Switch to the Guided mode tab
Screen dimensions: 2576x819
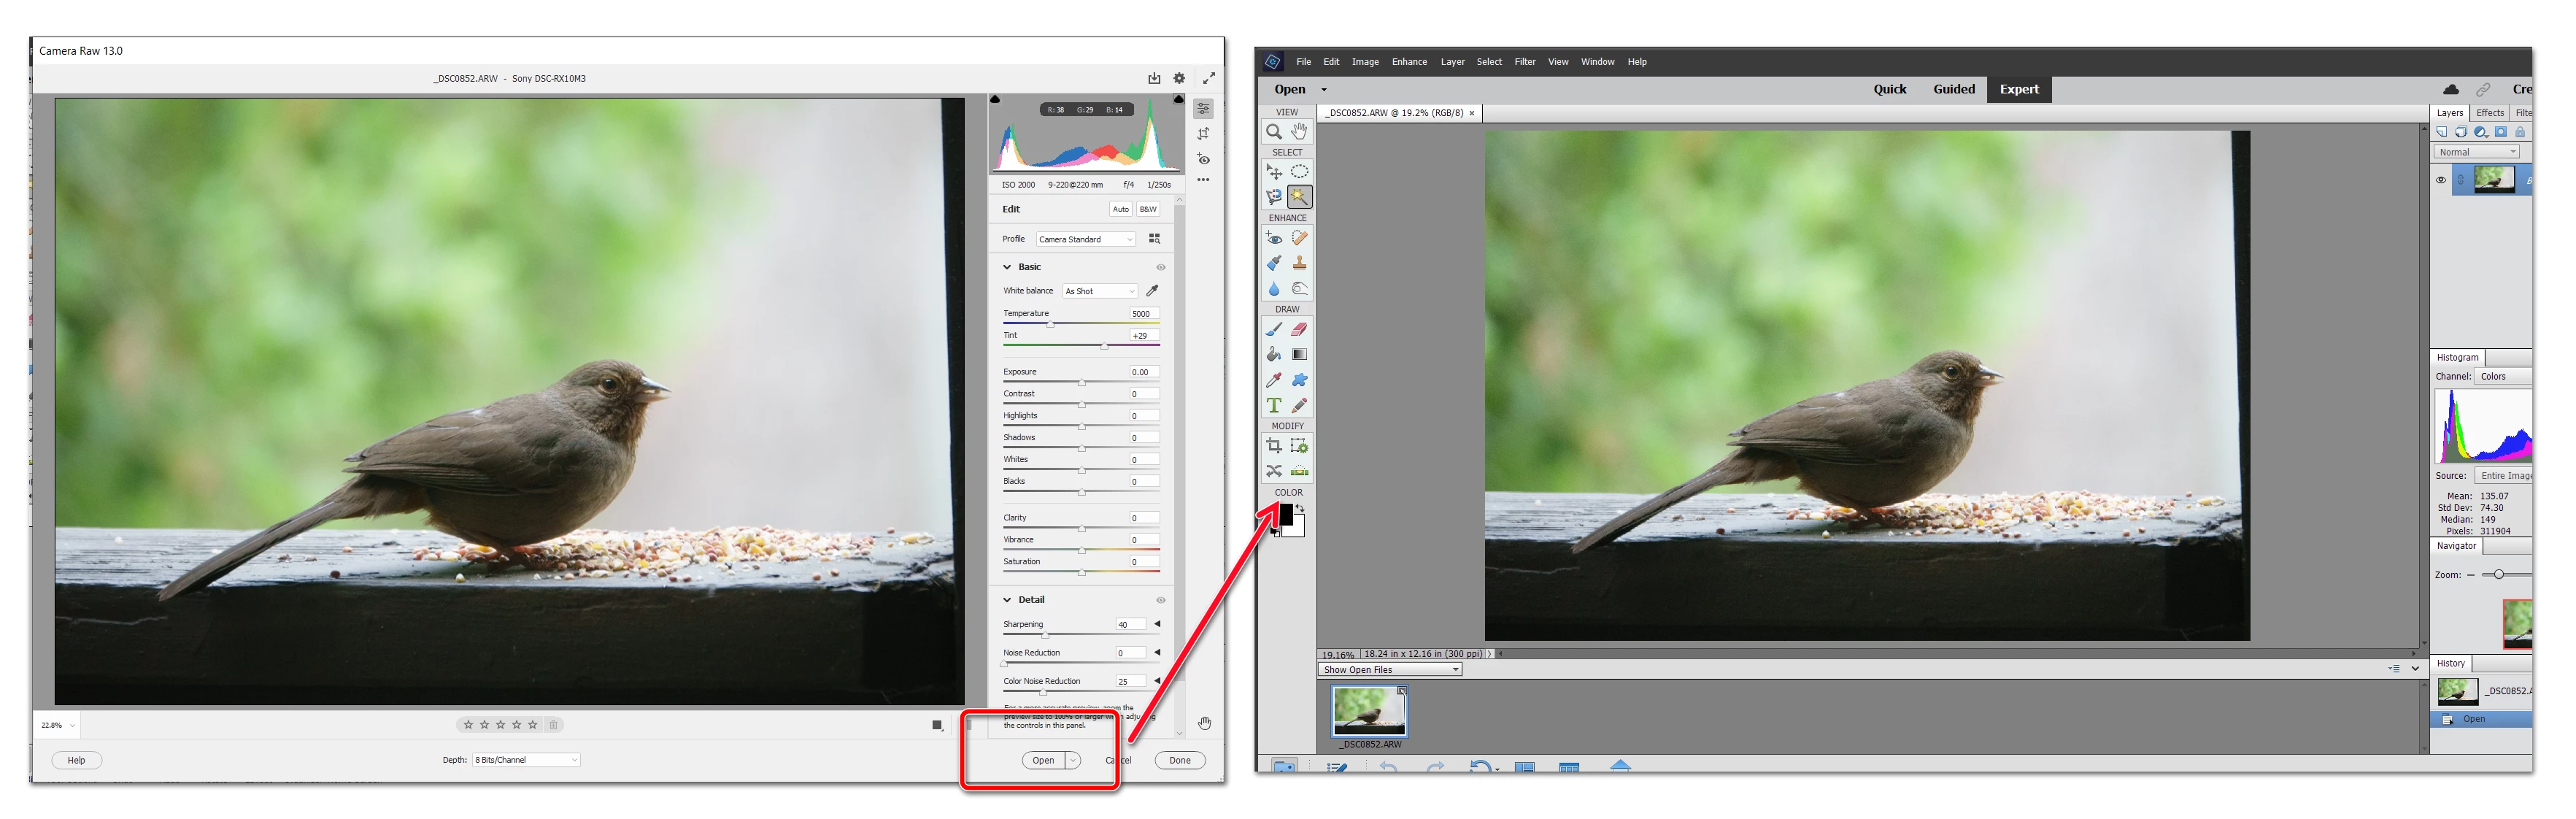click(x=1953, y=89)
